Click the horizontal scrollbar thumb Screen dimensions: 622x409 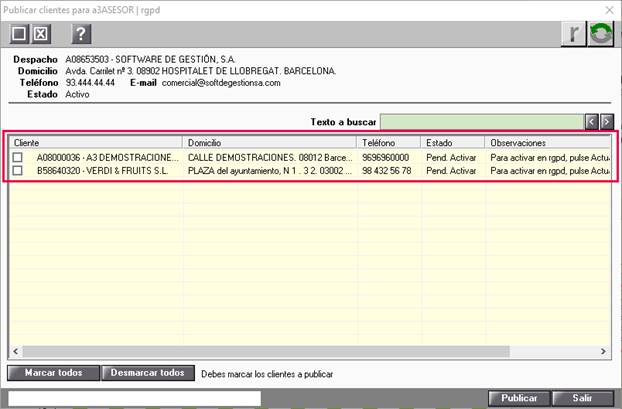[x=266, y=351]
